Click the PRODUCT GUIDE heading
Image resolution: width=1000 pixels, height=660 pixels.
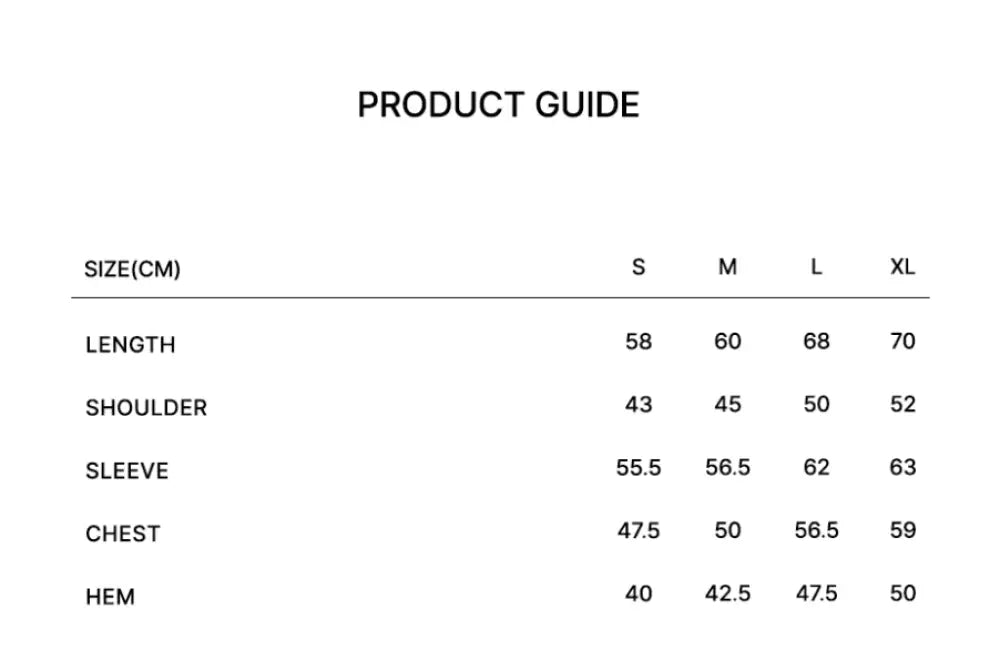[498, 105]
